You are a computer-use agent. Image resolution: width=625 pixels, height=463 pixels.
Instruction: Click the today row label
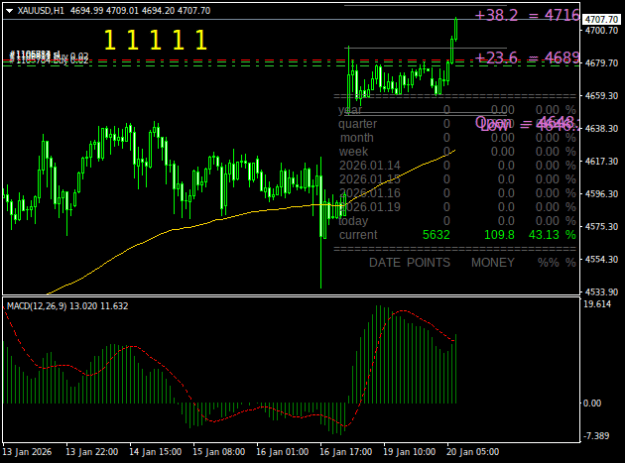coord(353,221)
